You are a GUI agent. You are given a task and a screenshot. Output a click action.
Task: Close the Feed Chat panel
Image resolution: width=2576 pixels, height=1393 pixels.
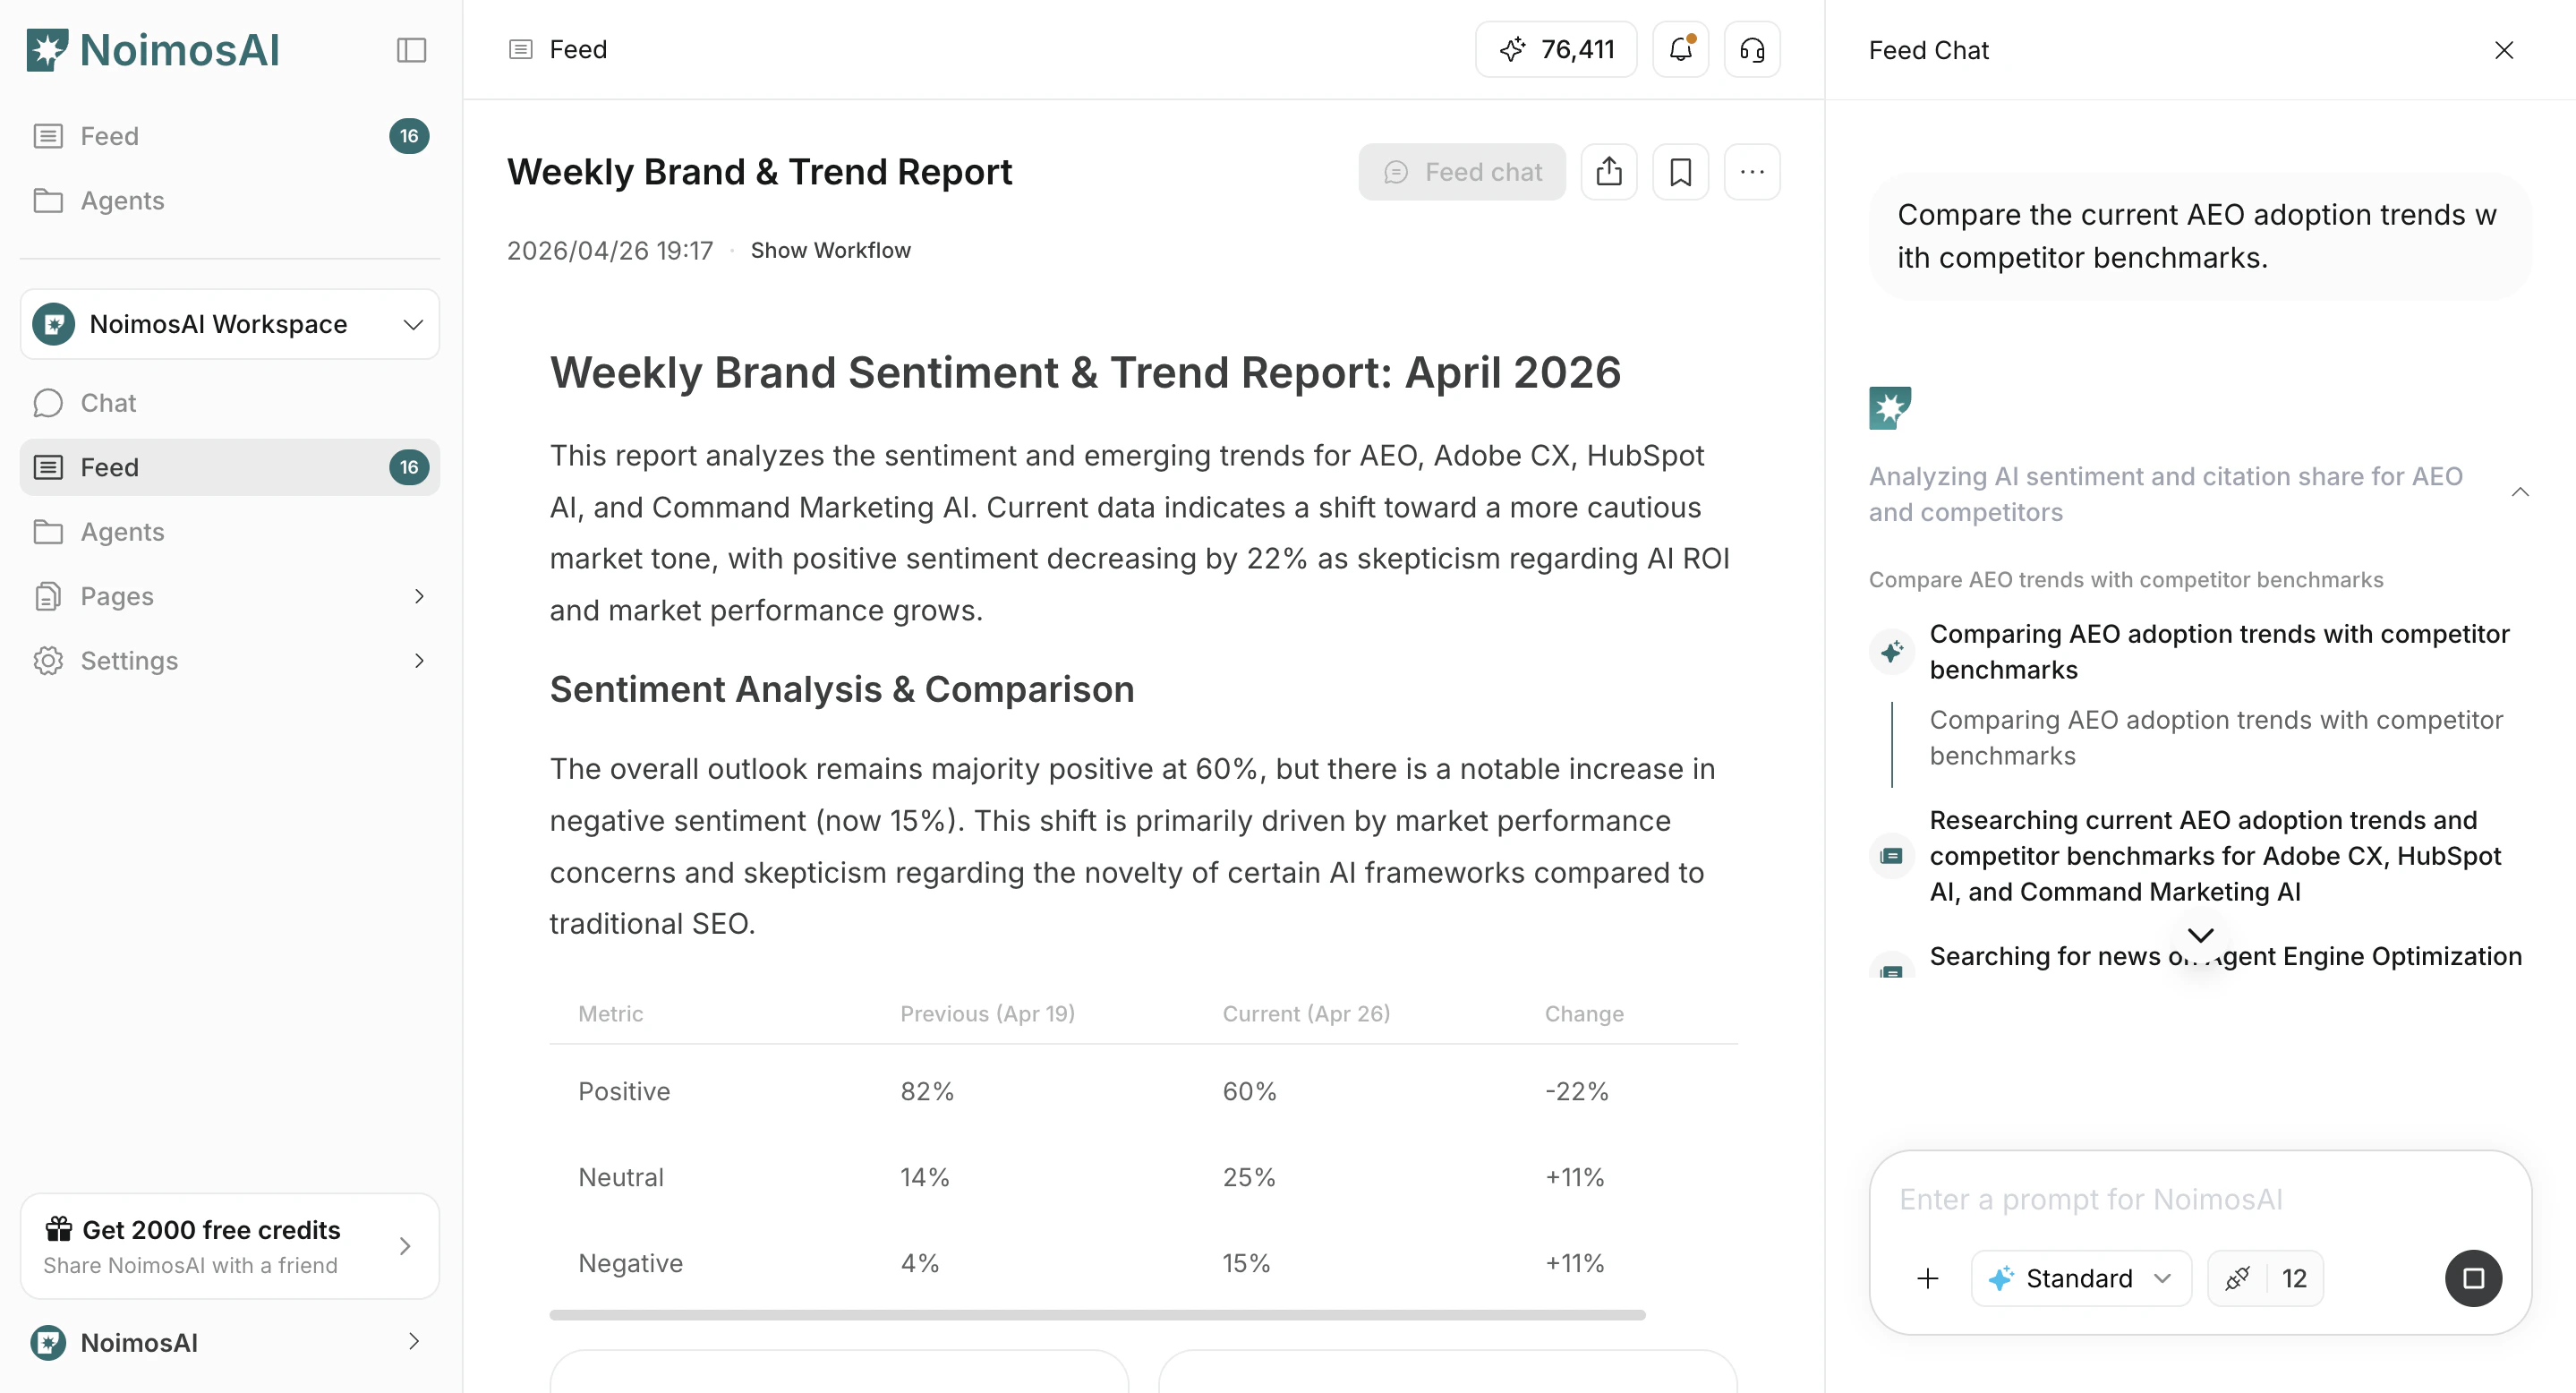click(2504, 50)
